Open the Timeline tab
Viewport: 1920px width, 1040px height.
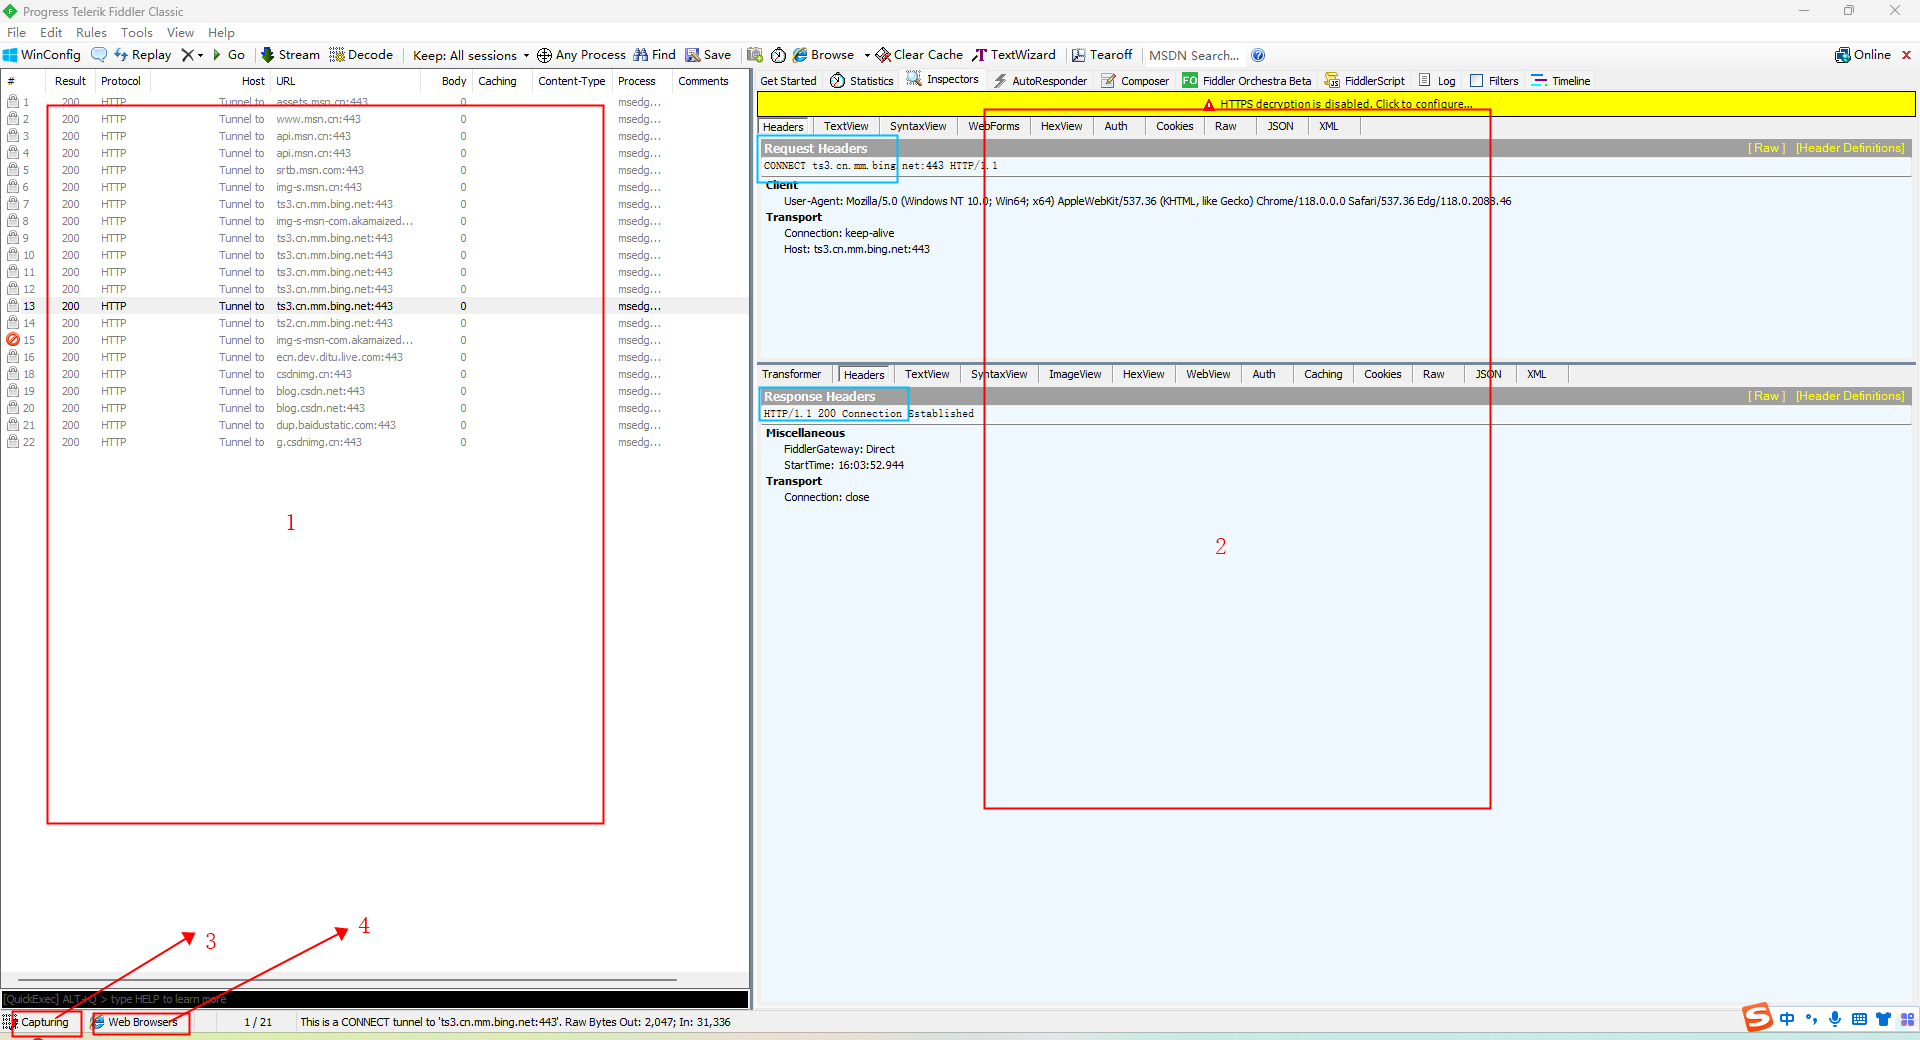1560,81
